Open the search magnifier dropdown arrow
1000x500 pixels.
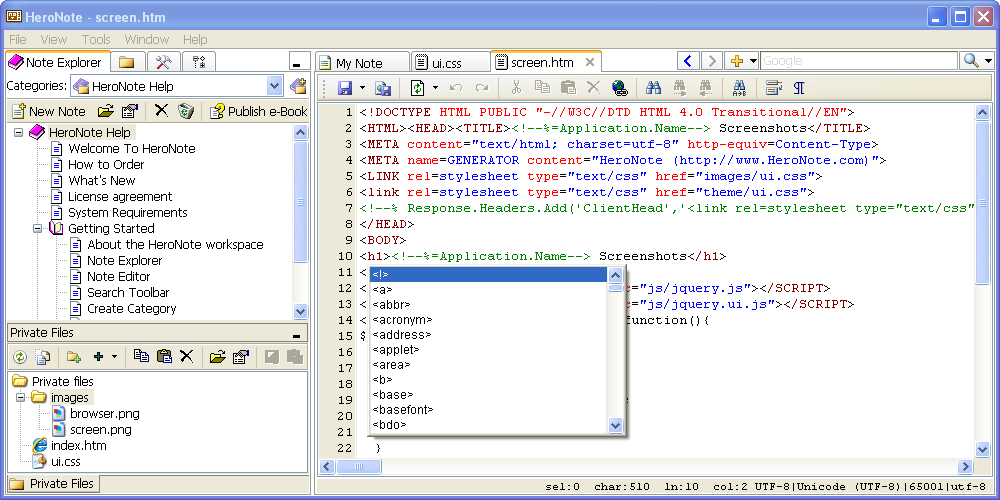coord(988,61)
